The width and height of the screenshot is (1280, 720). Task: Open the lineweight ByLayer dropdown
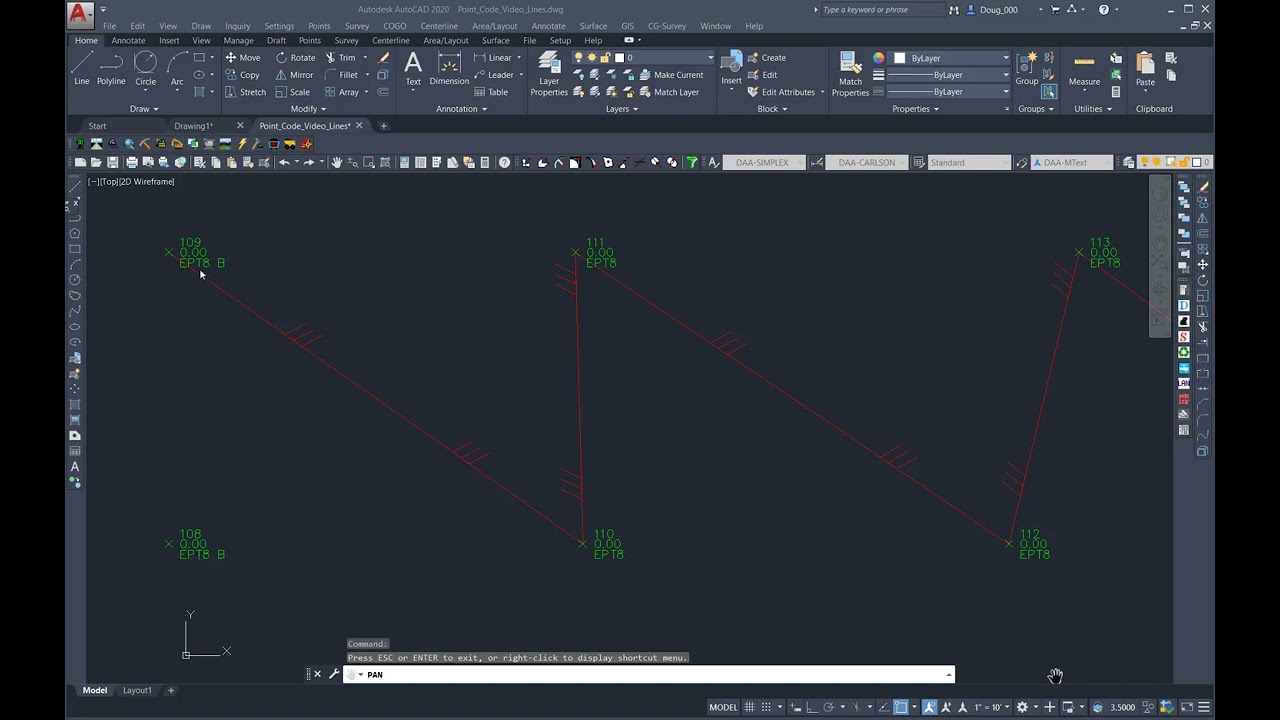tap(951, 75)
